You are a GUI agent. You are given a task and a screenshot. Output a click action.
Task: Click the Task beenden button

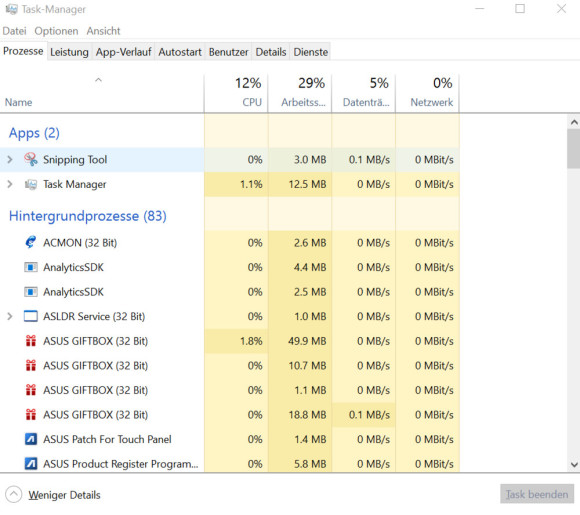(x=537, y=494)
